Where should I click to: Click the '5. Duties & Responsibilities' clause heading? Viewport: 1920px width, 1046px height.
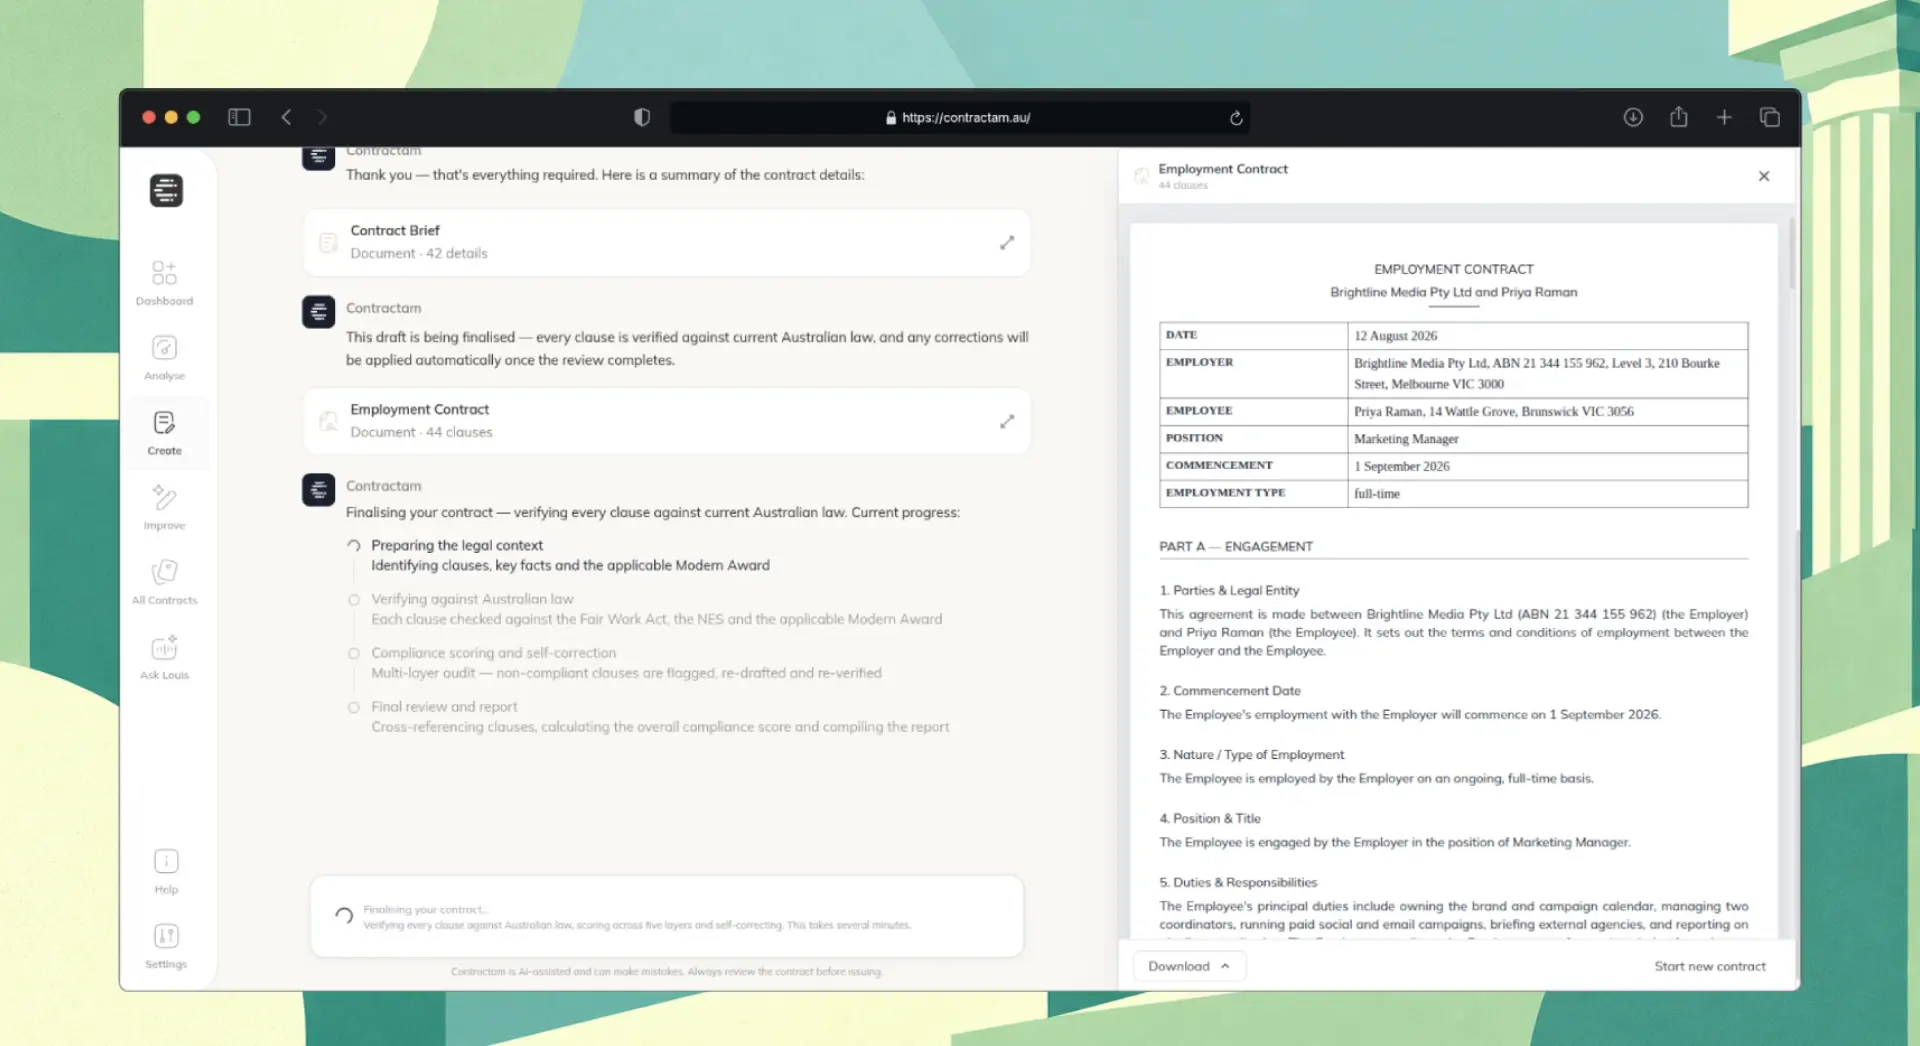[x=1238, y=883]
